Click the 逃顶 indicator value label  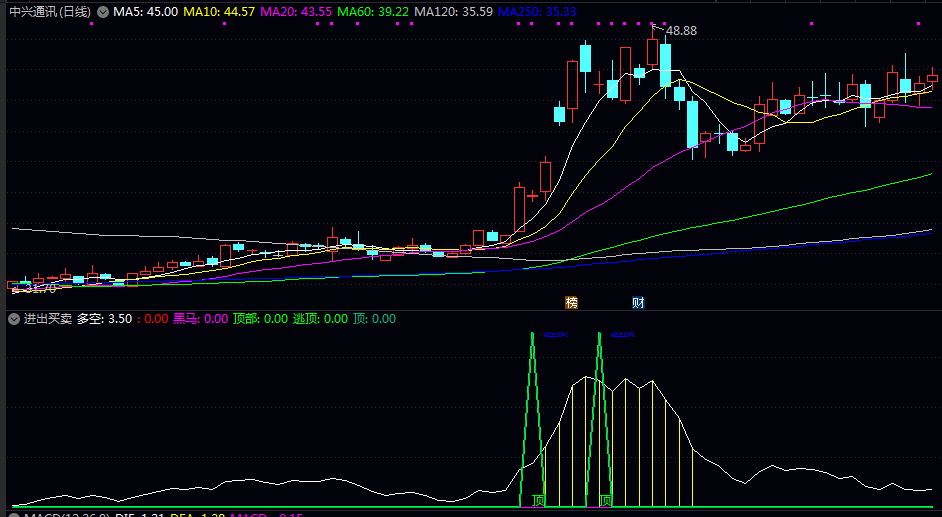point(320,319)
